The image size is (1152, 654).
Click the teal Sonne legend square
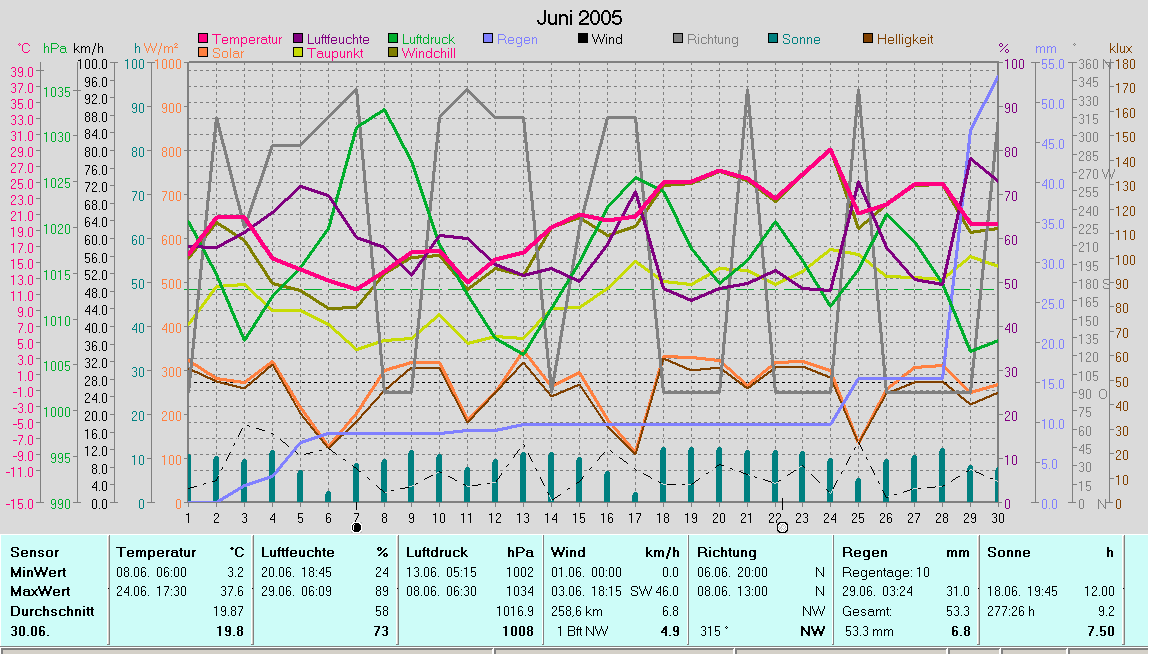pyautogui.click(x=773, y=40)
